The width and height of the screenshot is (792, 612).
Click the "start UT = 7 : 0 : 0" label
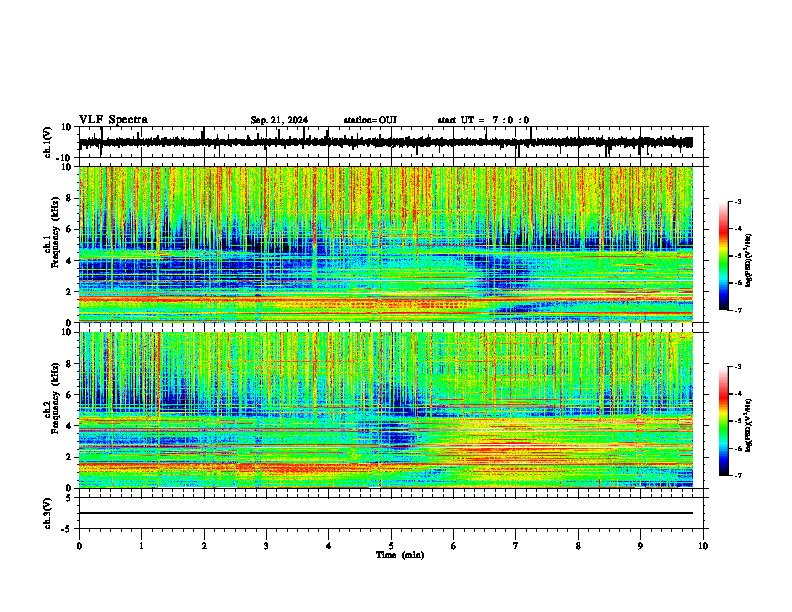483,120
